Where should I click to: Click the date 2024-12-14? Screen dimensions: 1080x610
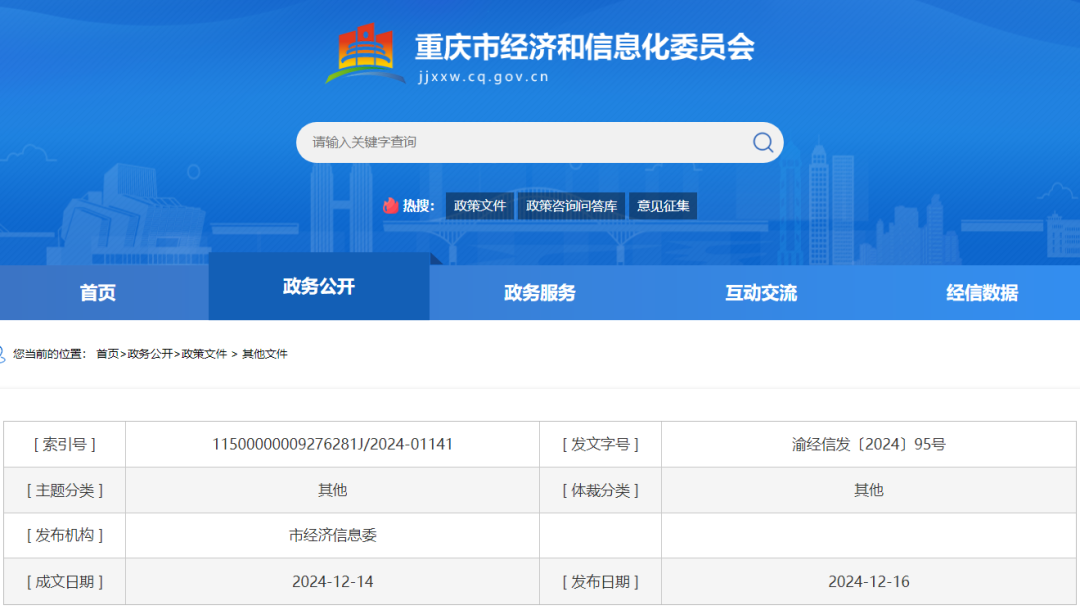[332, 582]
